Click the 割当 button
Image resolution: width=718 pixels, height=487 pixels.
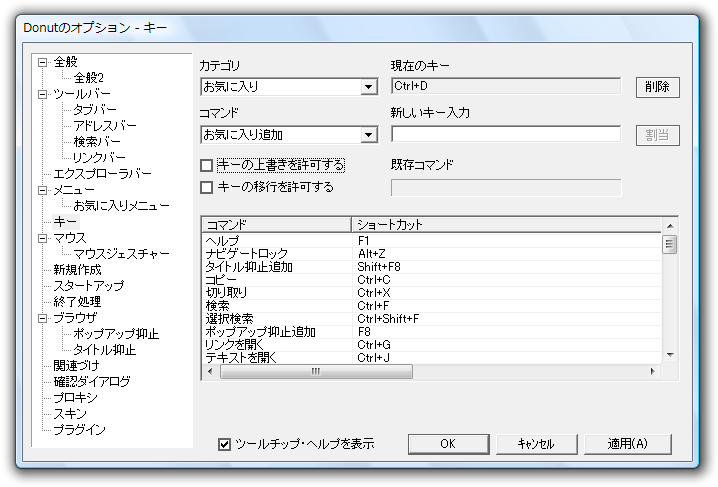pos(658,135)
